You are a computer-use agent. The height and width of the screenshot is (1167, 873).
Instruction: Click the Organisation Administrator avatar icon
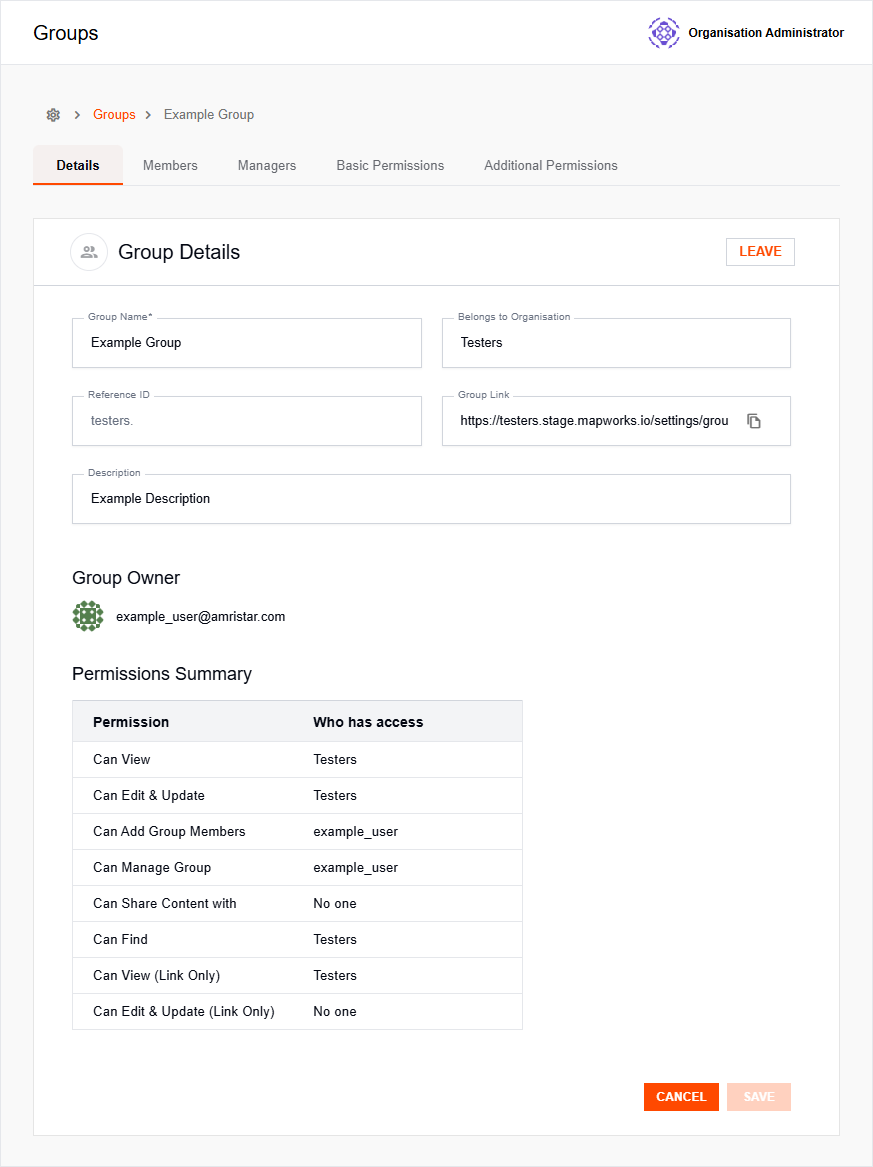[x=664, y=33]
